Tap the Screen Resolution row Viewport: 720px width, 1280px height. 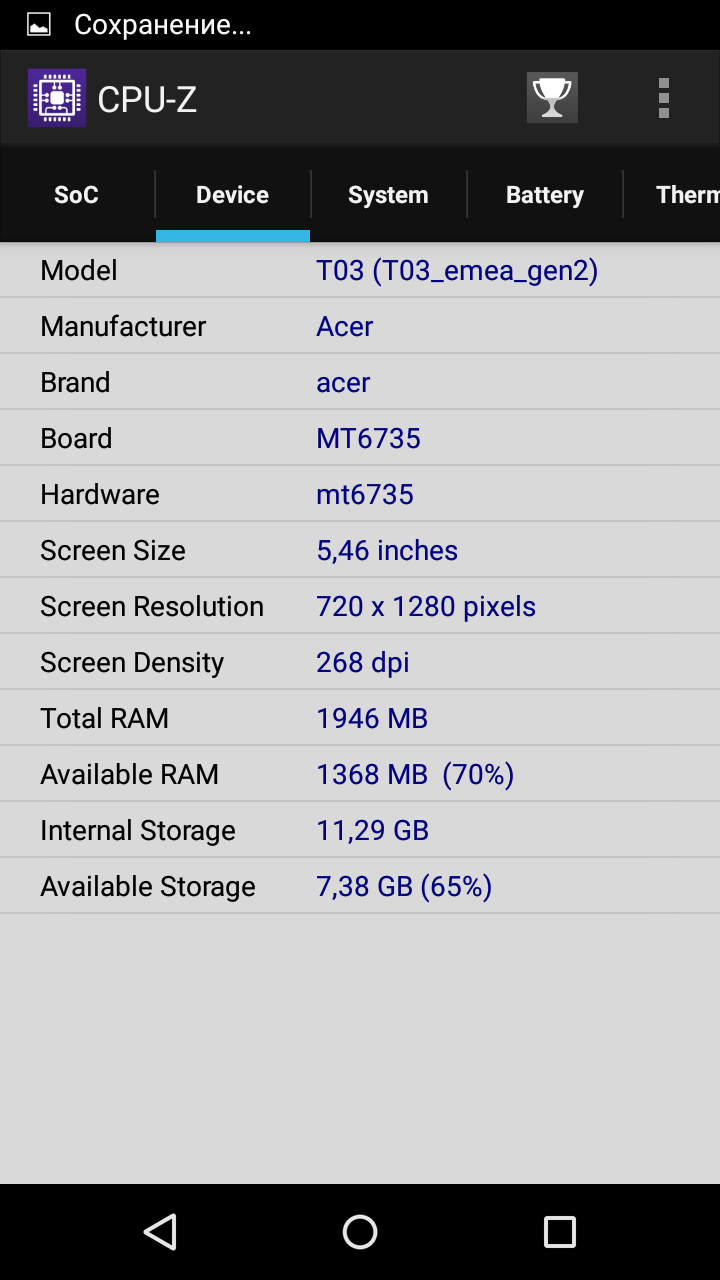pos(360,607)
